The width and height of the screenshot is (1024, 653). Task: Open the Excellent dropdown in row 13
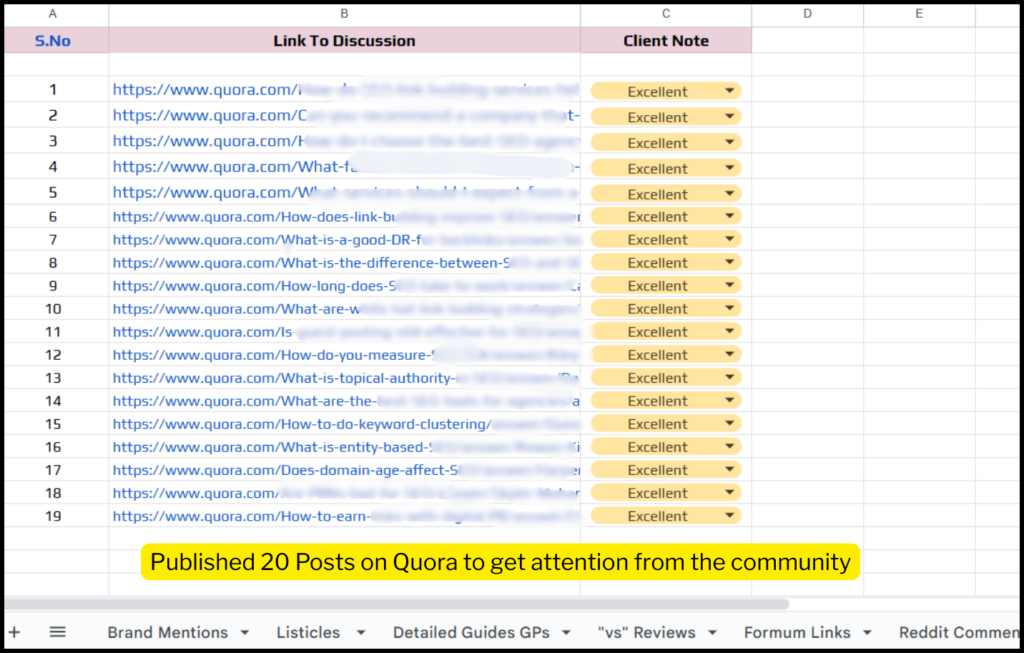(x=666, y=377)
